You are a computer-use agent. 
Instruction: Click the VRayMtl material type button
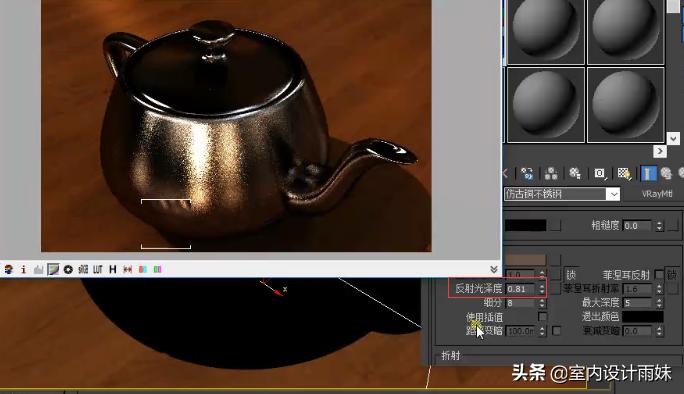click(x=657, y=194)
